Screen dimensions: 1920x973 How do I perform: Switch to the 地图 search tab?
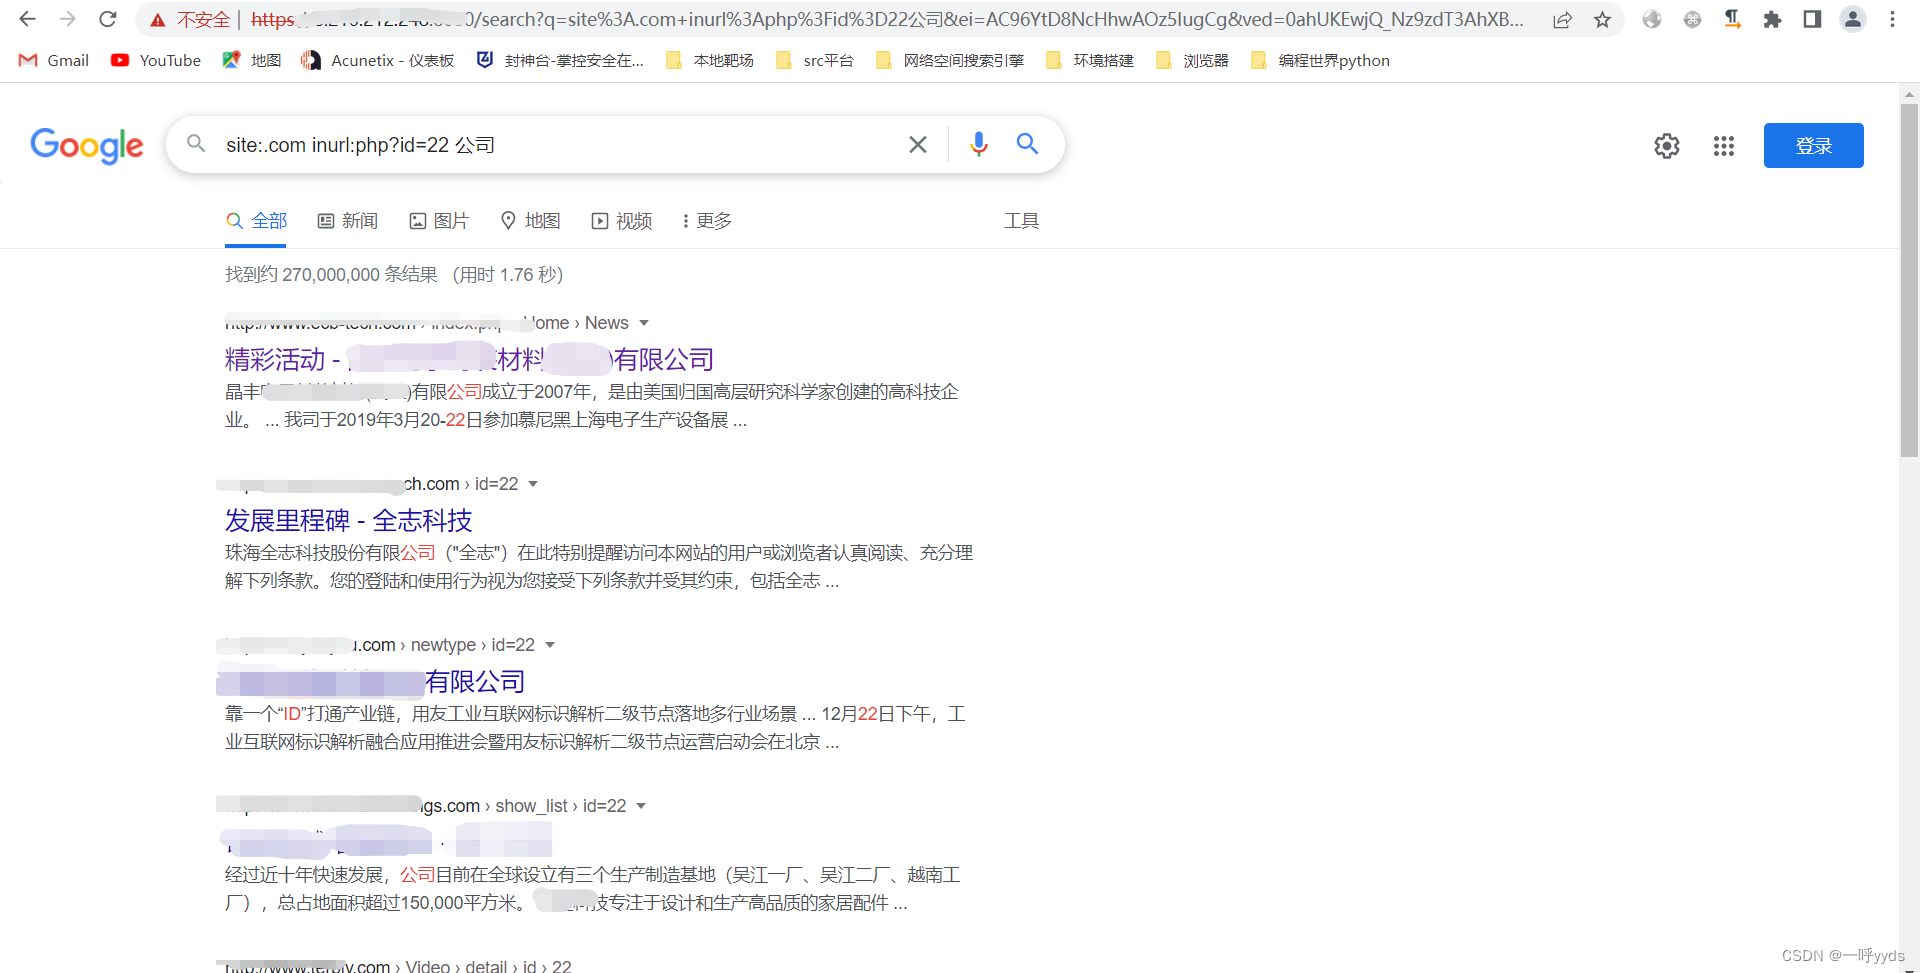531,221
